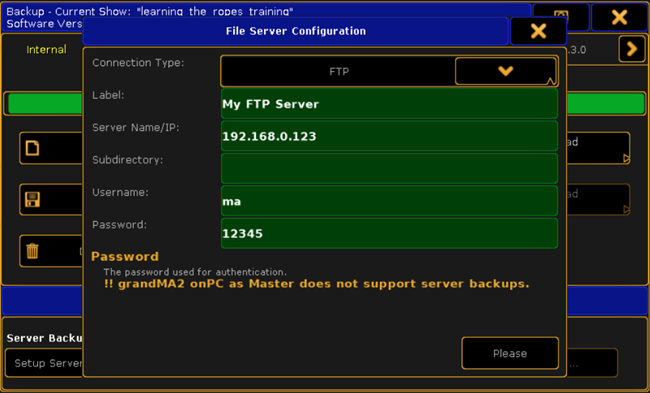Image resolution: width=650 pixels, height=393 pixels.
Task: Edit the Label field My FTP Server
Action: 389,104
